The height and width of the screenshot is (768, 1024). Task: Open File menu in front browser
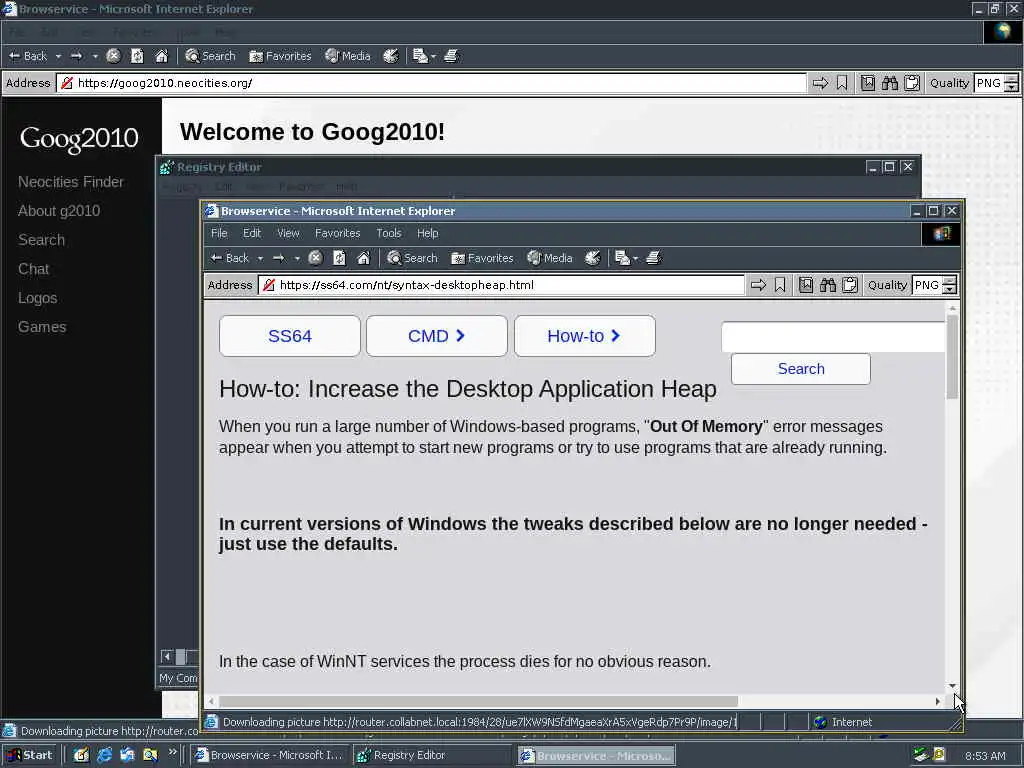219,233
